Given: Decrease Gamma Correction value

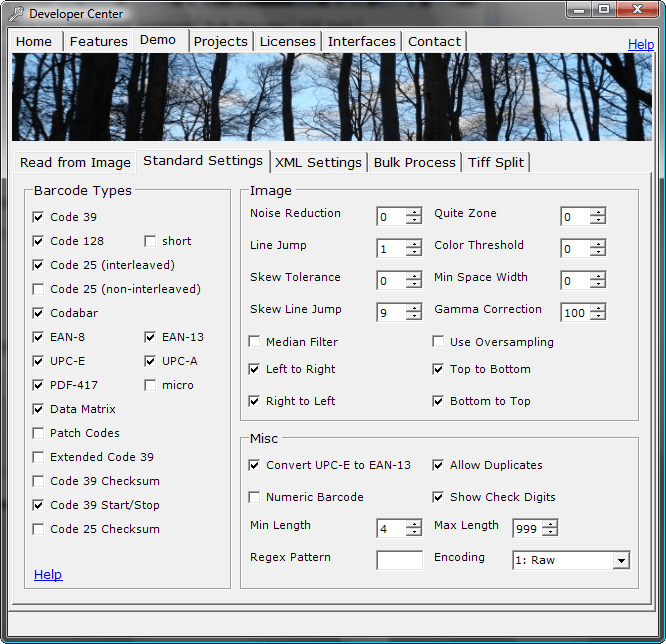Looking at the screenshot, I should click(598, 316).
